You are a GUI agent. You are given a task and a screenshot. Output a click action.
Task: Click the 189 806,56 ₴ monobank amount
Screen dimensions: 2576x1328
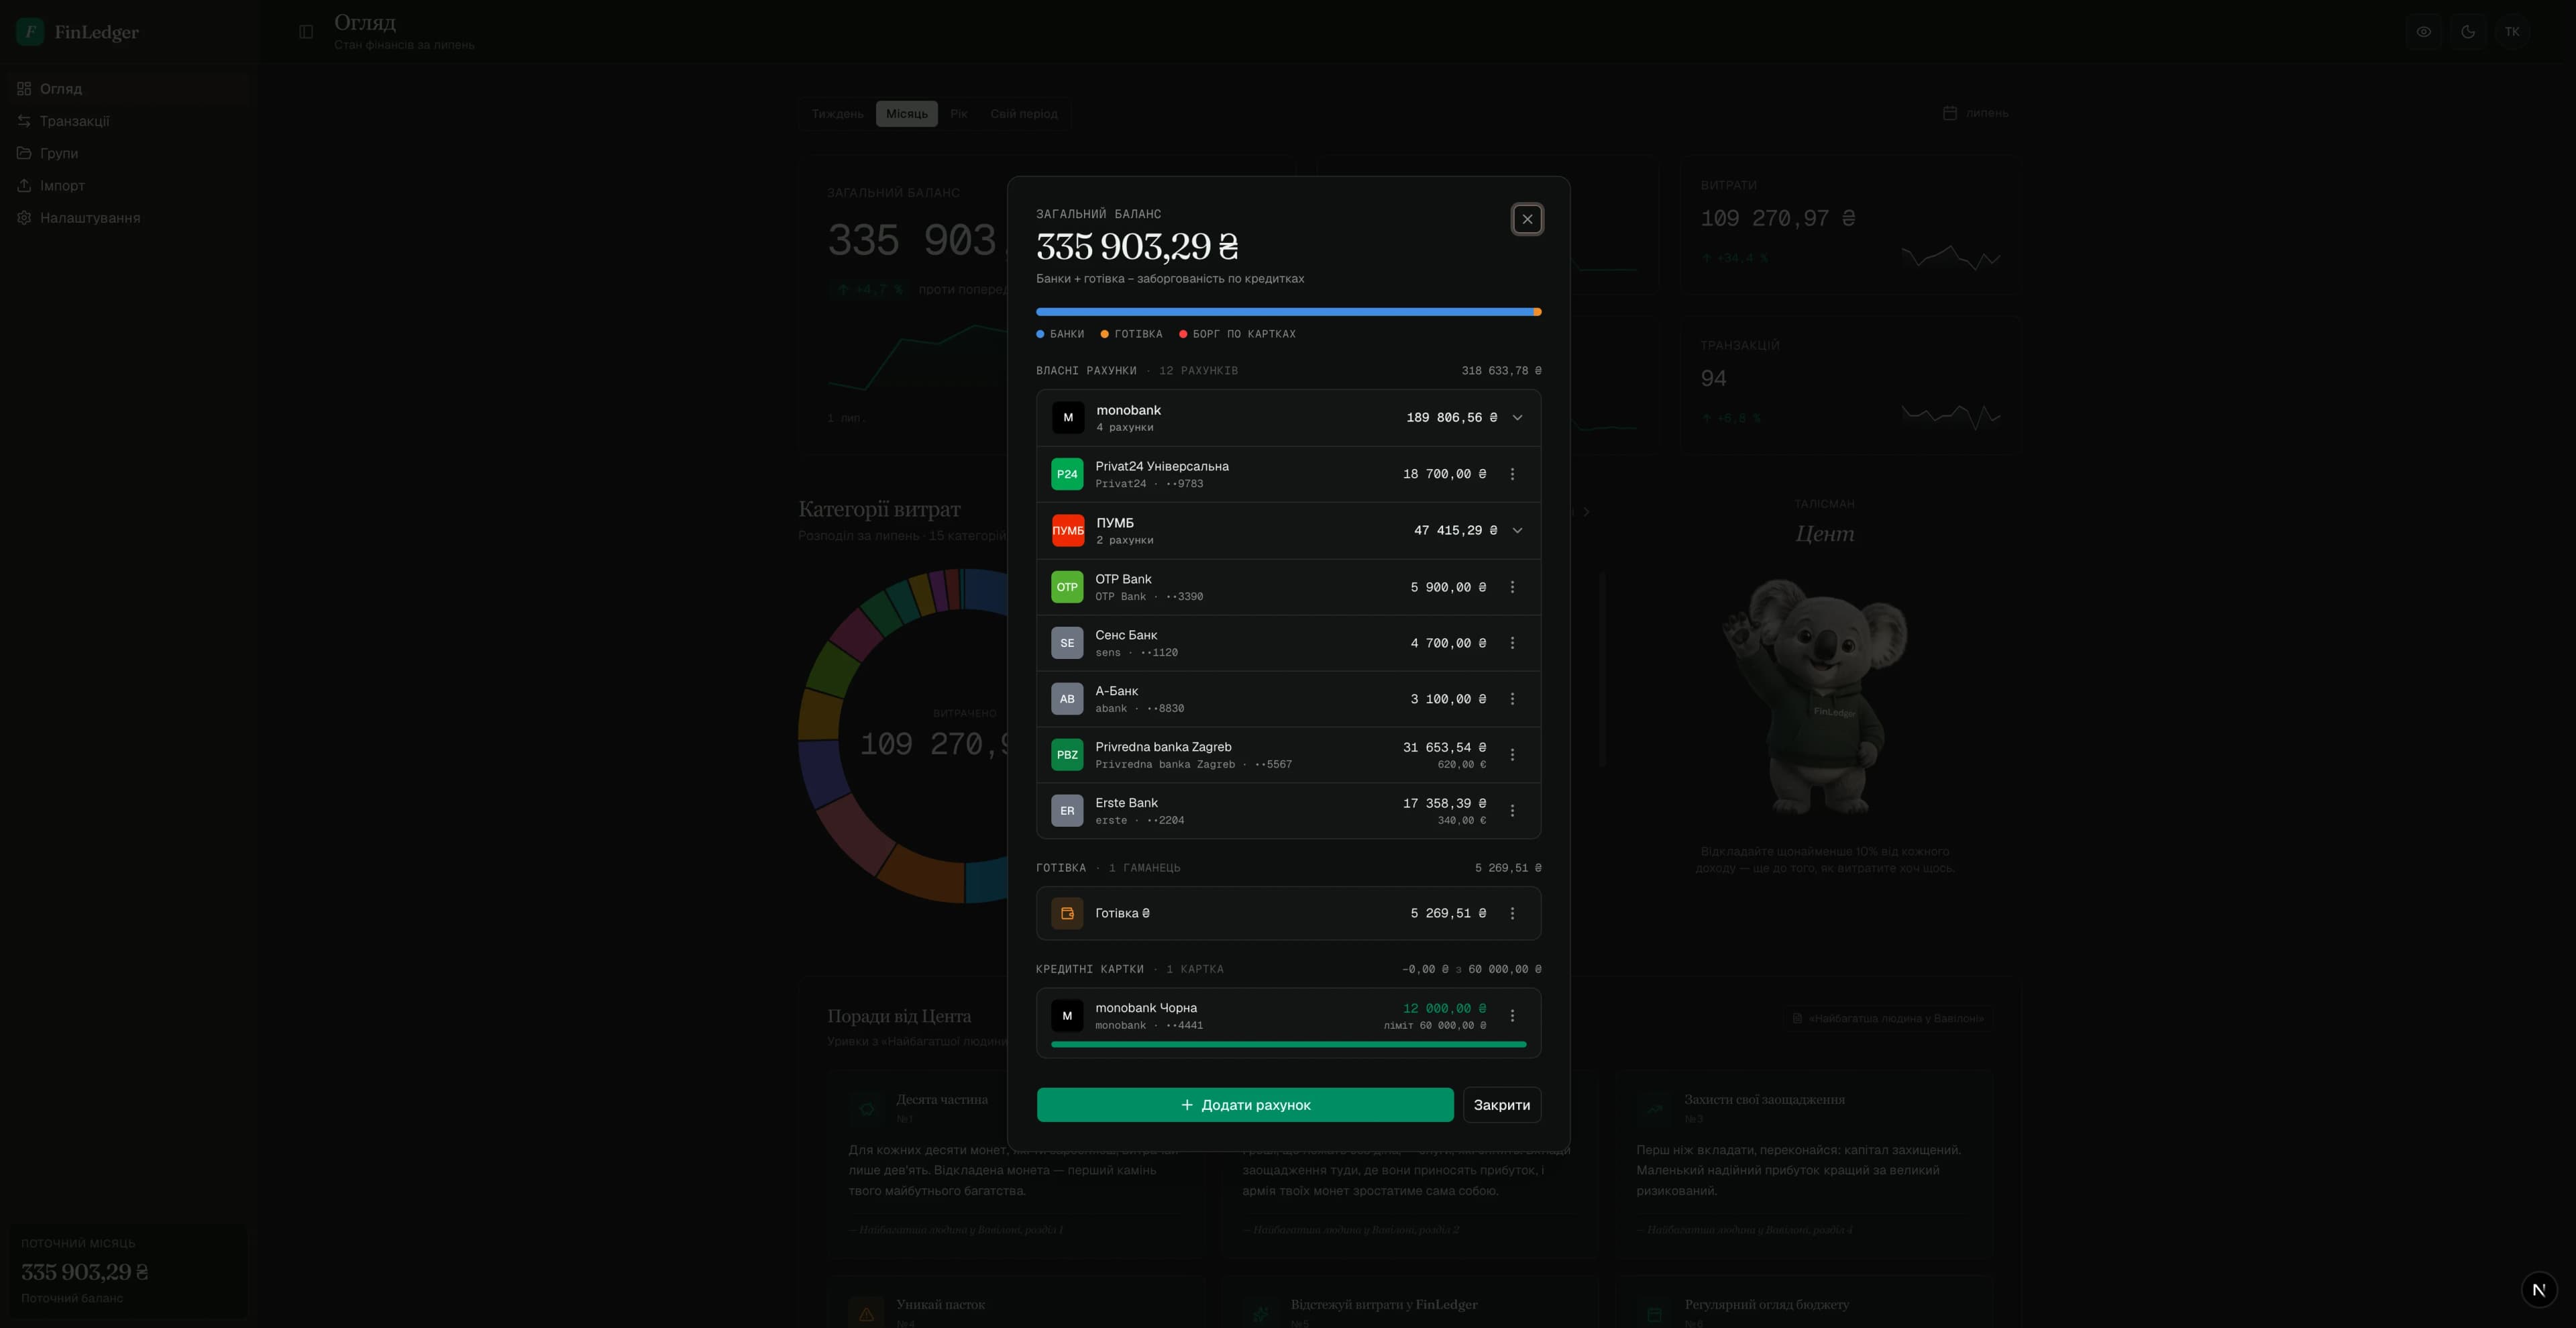(1451, 418)
